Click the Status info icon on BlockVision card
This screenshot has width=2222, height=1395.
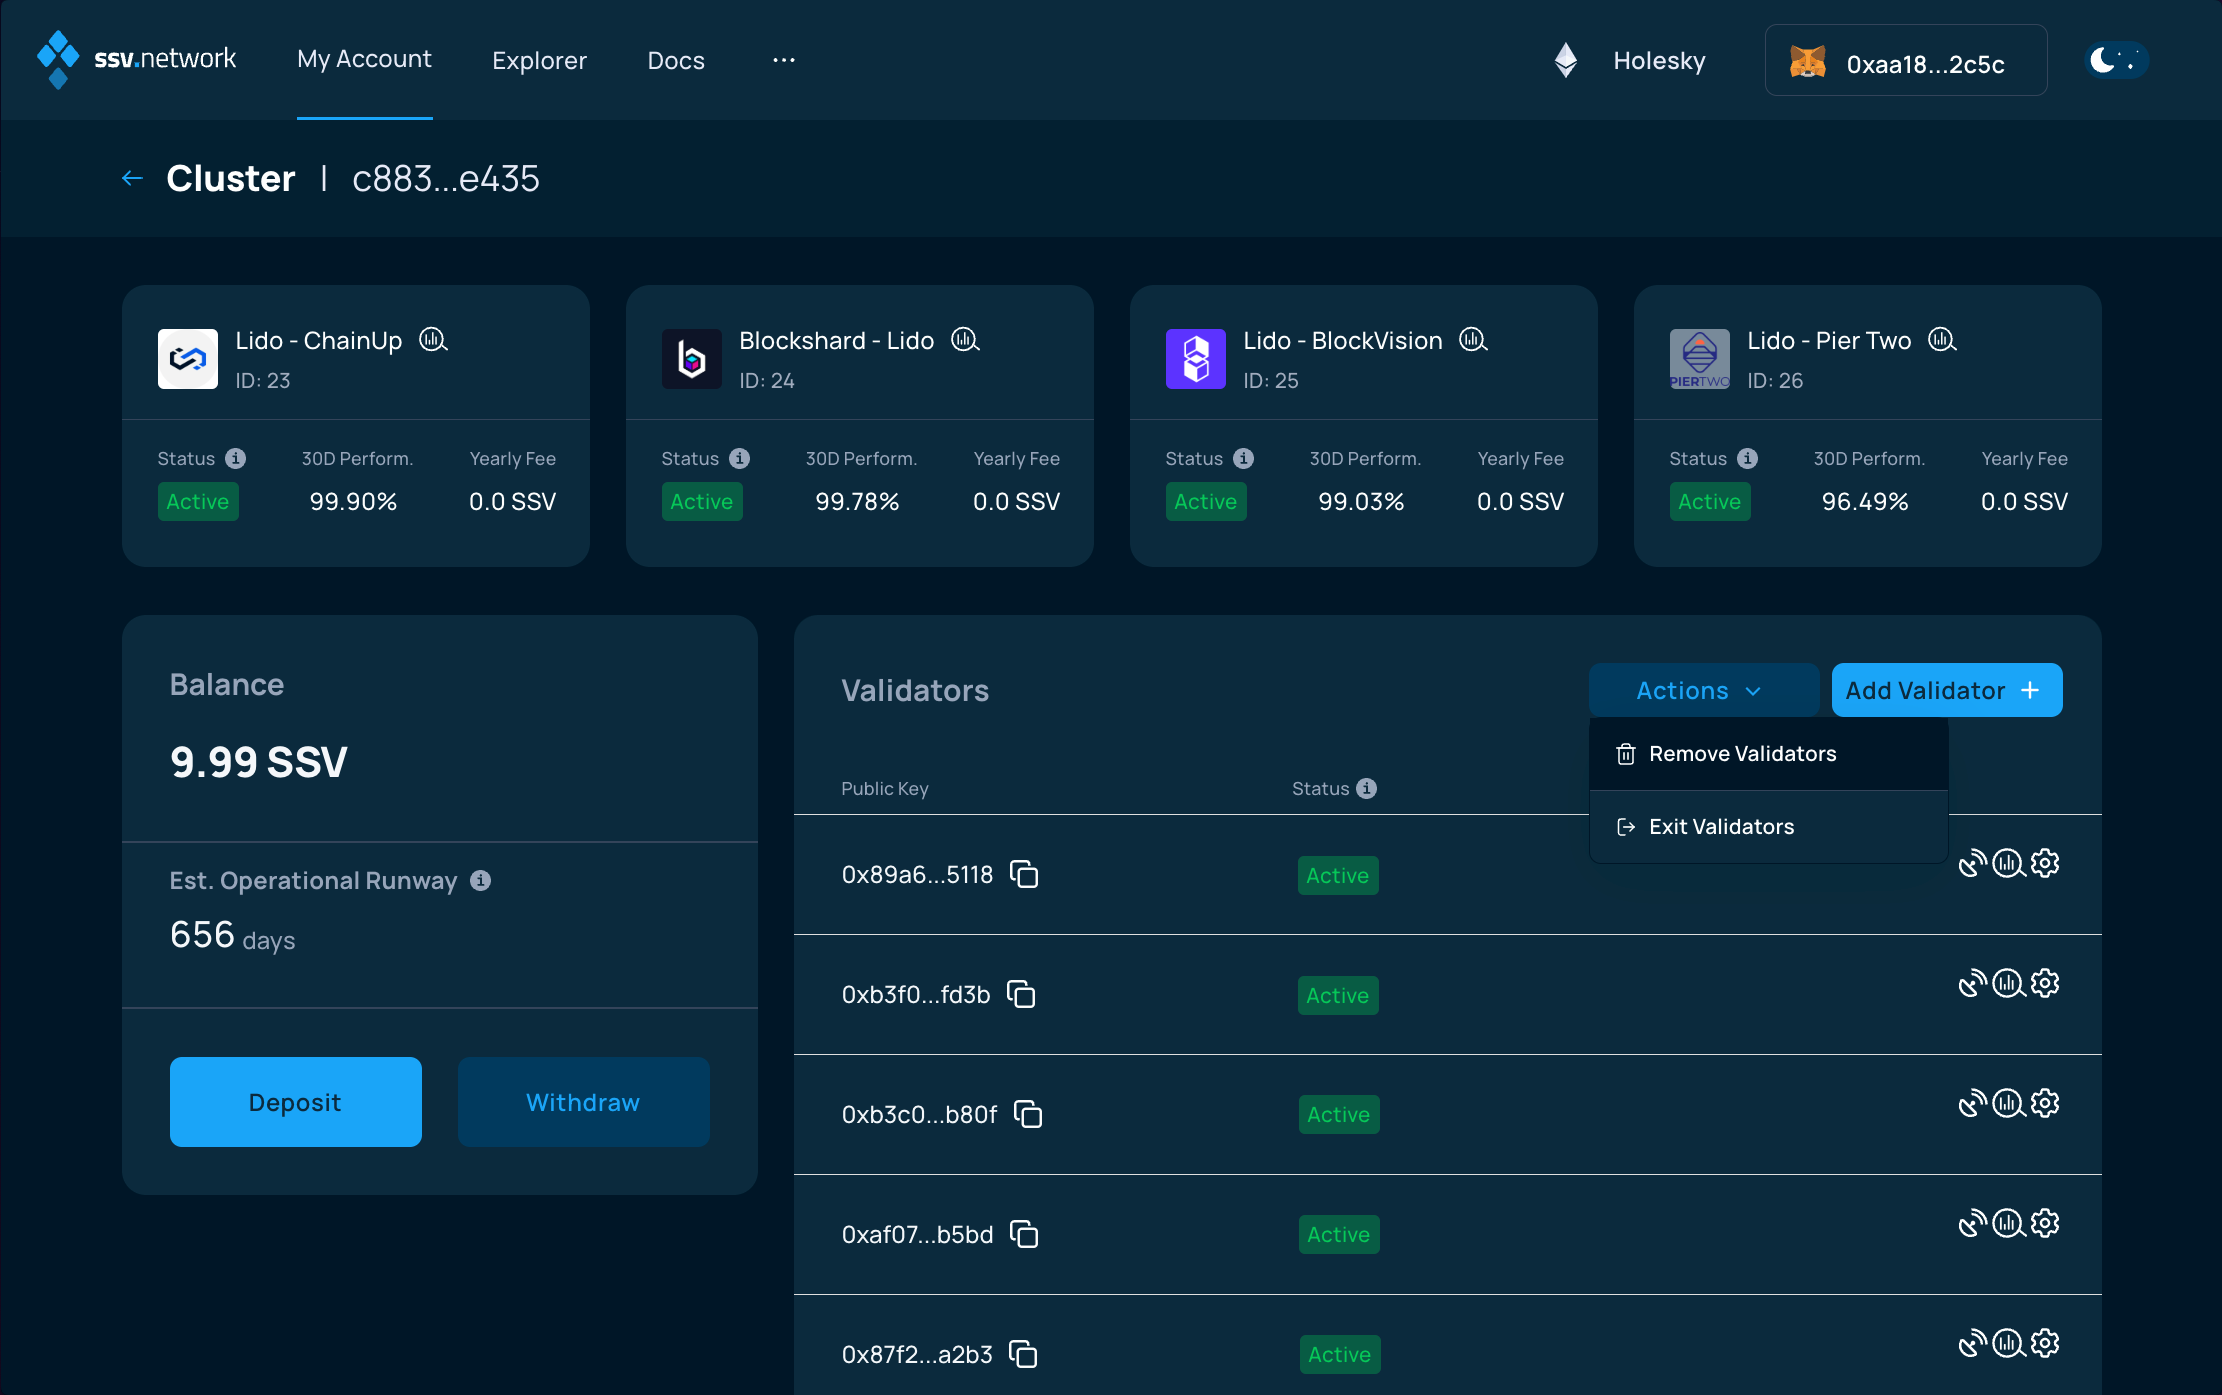(1244, 458)
